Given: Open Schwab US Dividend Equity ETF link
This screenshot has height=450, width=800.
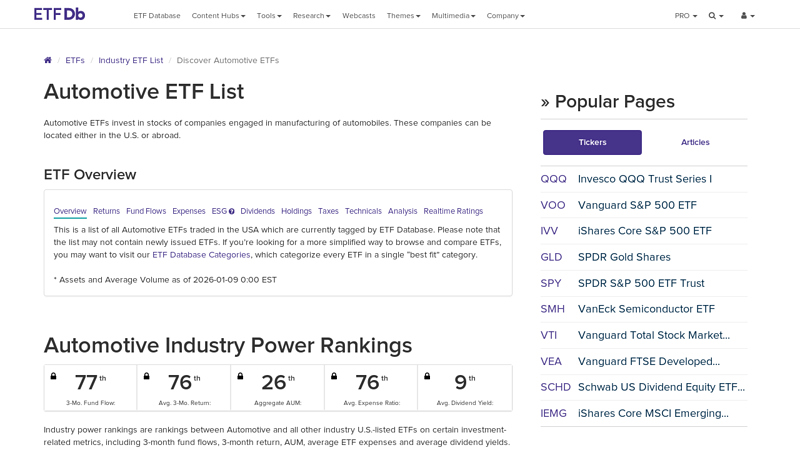Looking at the screenshot, I should 661,387.
